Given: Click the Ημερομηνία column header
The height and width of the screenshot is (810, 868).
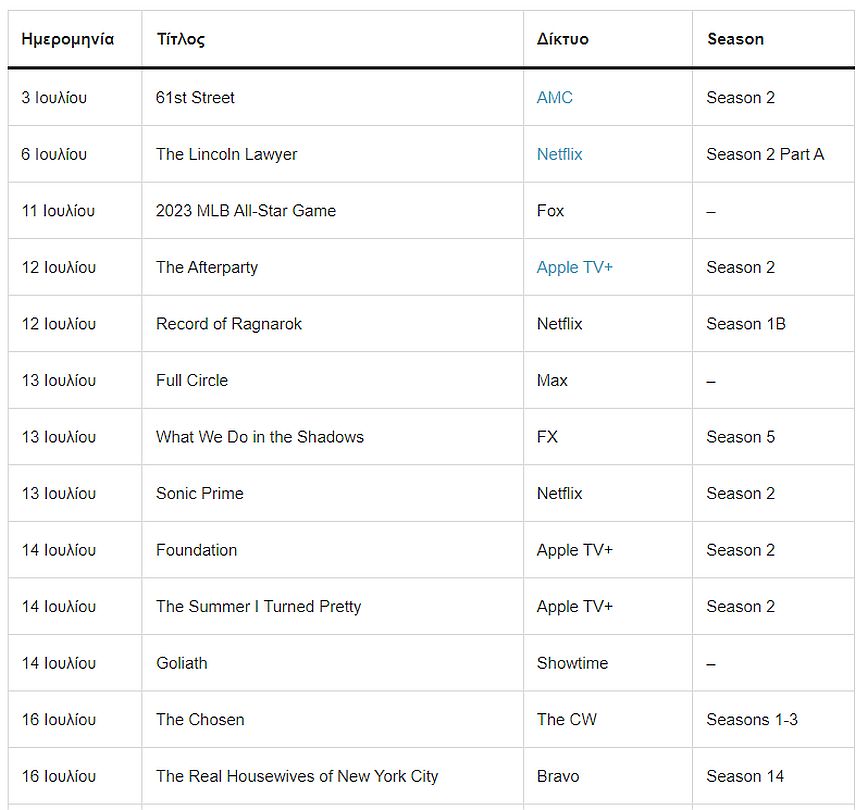Looking at the screenshot, I should [x=68, y=39].
